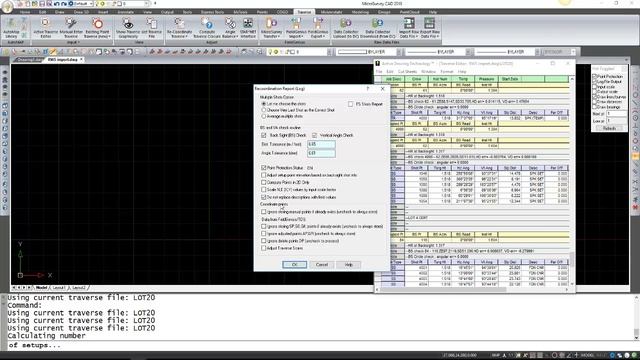
Task: Enable Compute Points in 2D Only
Action: pyautogui.click(x=264, y=182)
